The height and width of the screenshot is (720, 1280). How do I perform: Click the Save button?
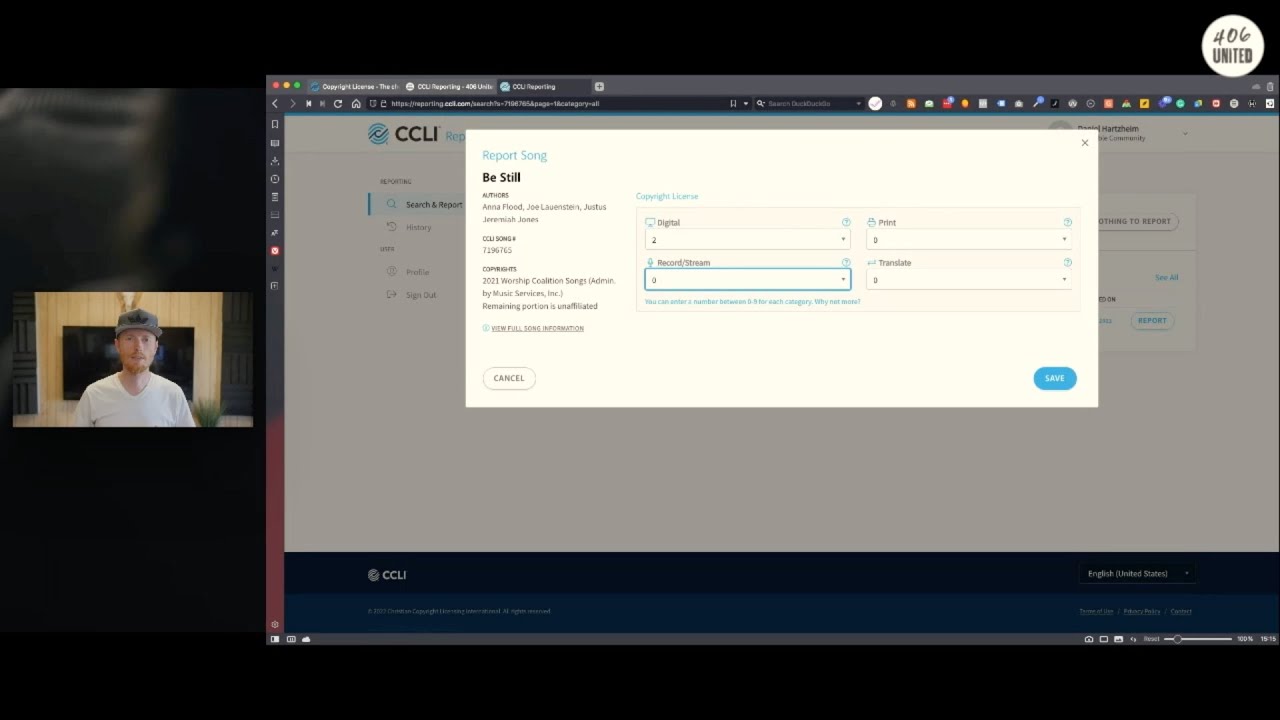1055,378
